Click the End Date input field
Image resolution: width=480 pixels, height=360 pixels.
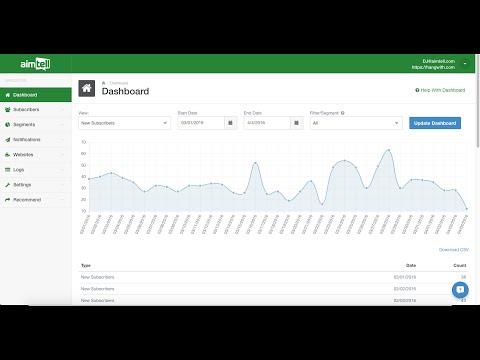tap(267, 123)
